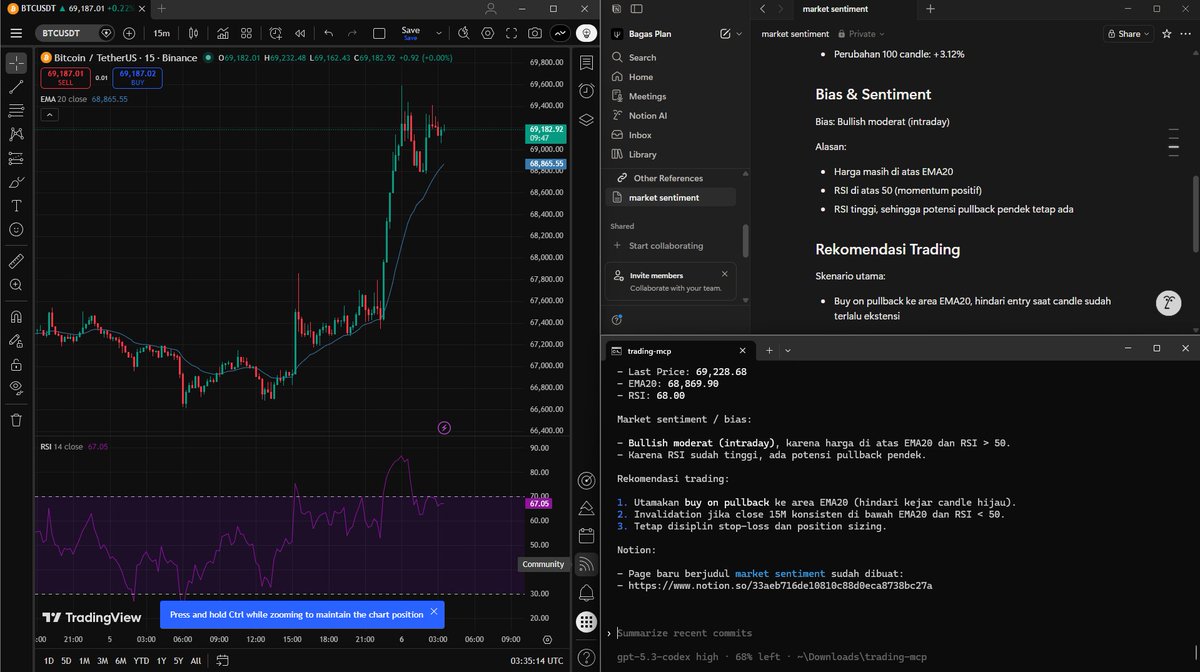Open the Share menu in Notion
The image size is (1200, 672).
1128,33
